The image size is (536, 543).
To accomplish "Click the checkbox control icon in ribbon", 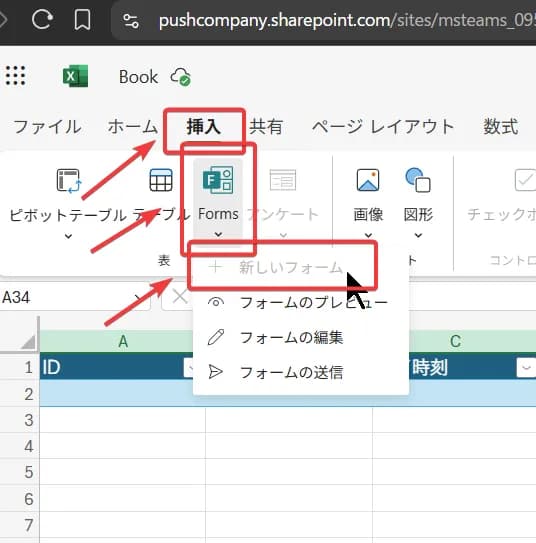I will 525,180.
